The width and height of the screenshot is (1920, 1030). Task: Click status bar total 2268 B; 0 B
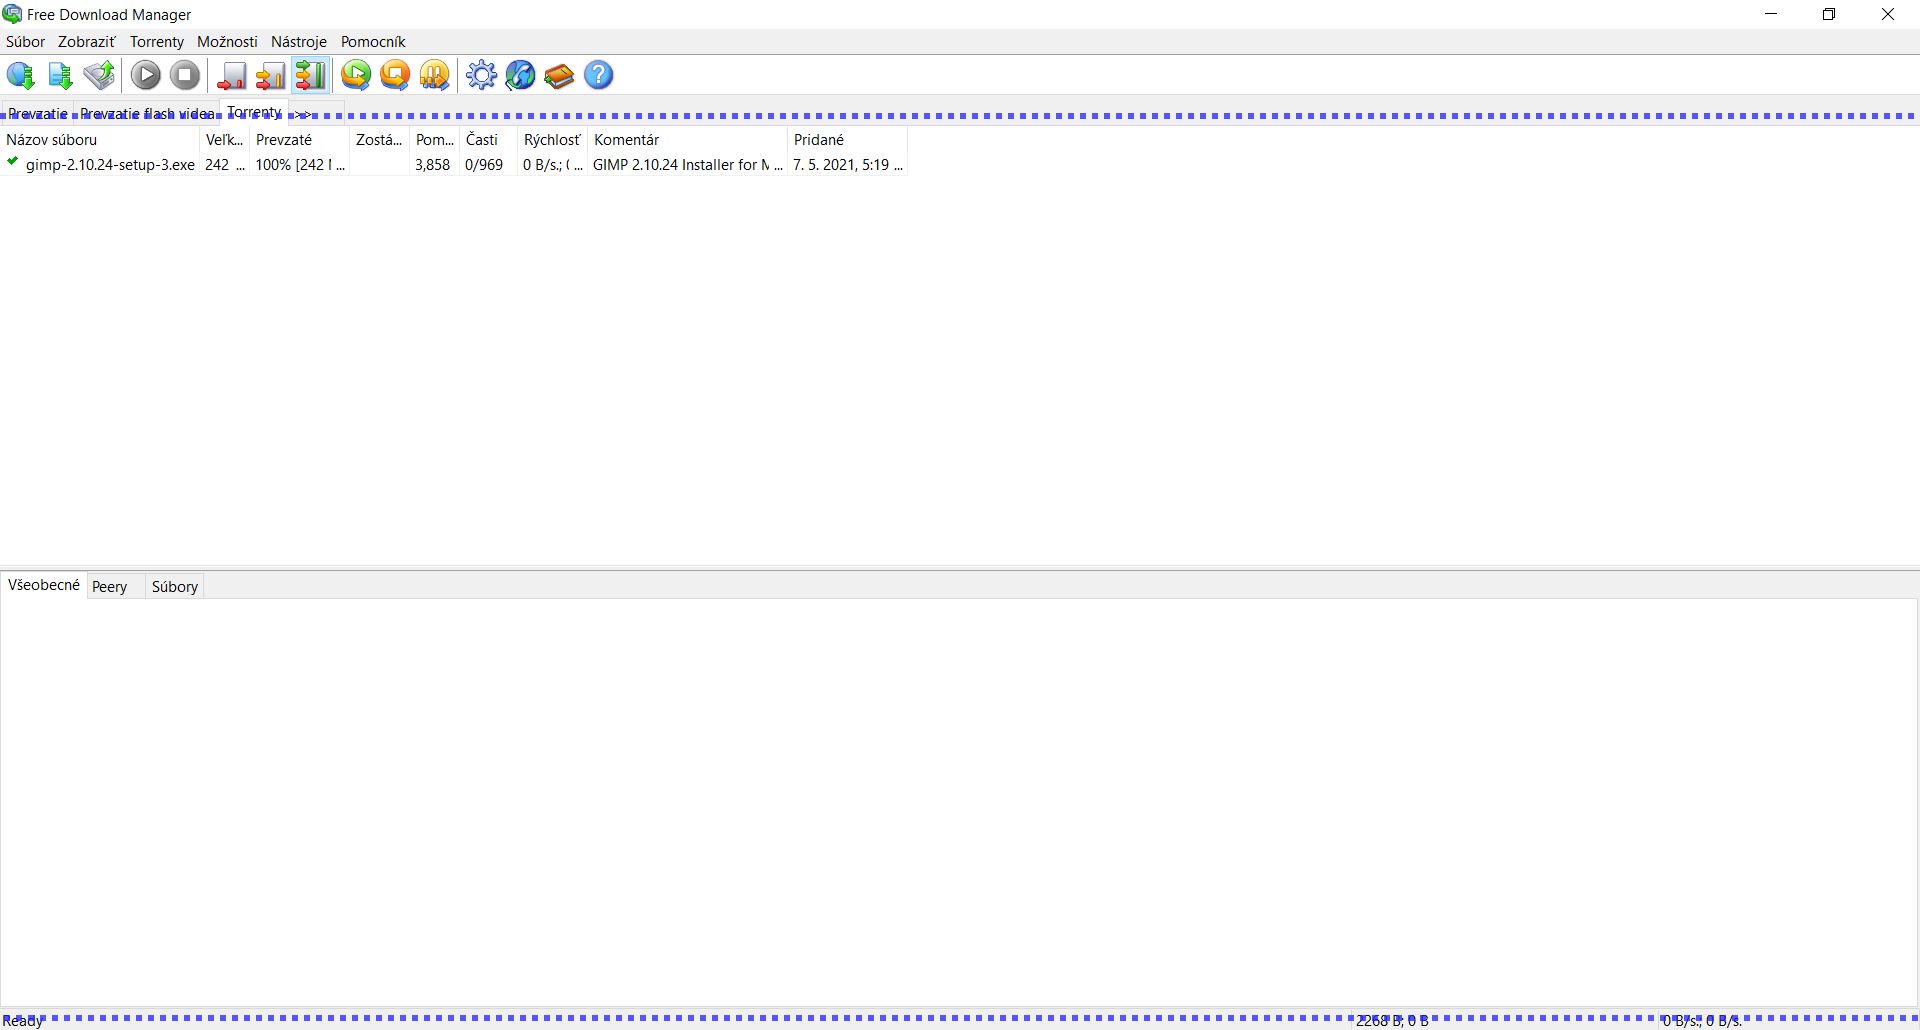coord(1392,1021)
